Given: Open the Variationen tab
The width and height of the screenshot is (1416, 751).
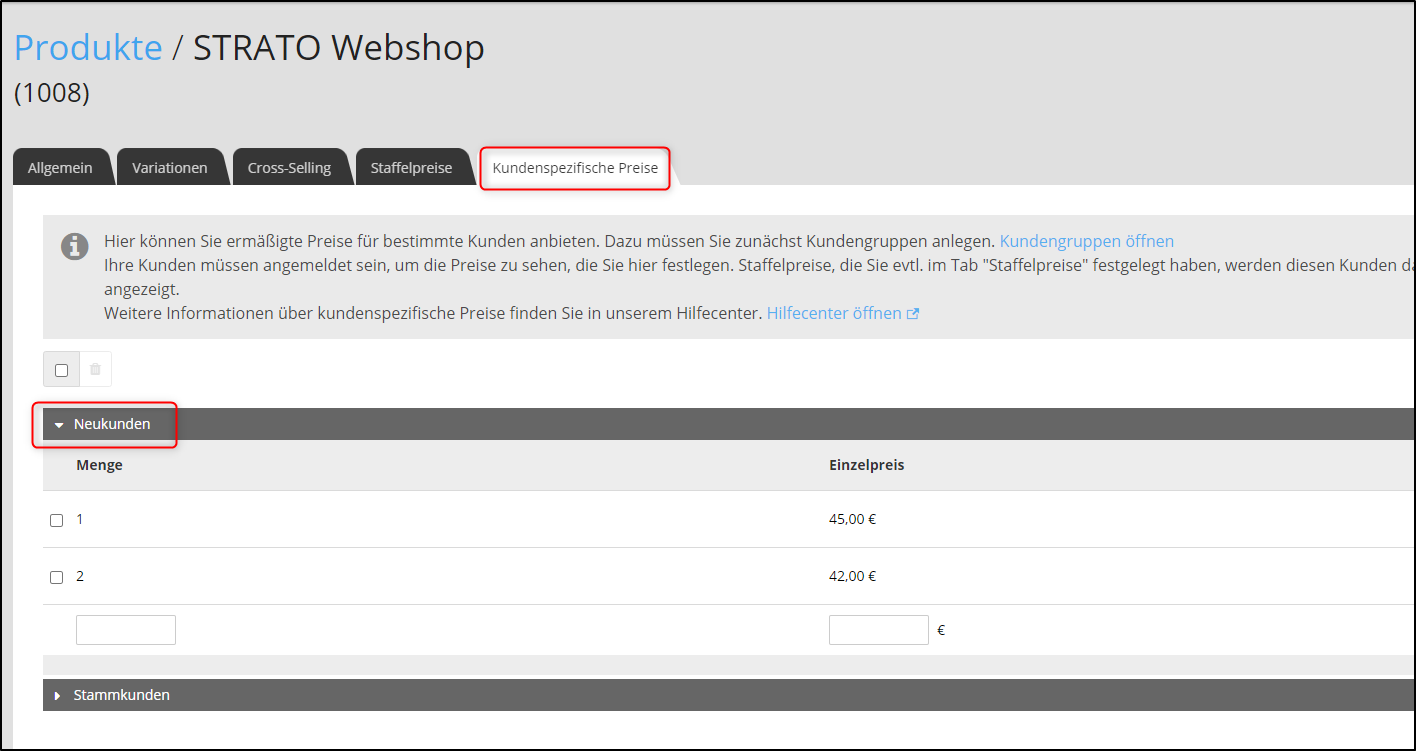Looking at the screenshot, I should tap(172, 167).
